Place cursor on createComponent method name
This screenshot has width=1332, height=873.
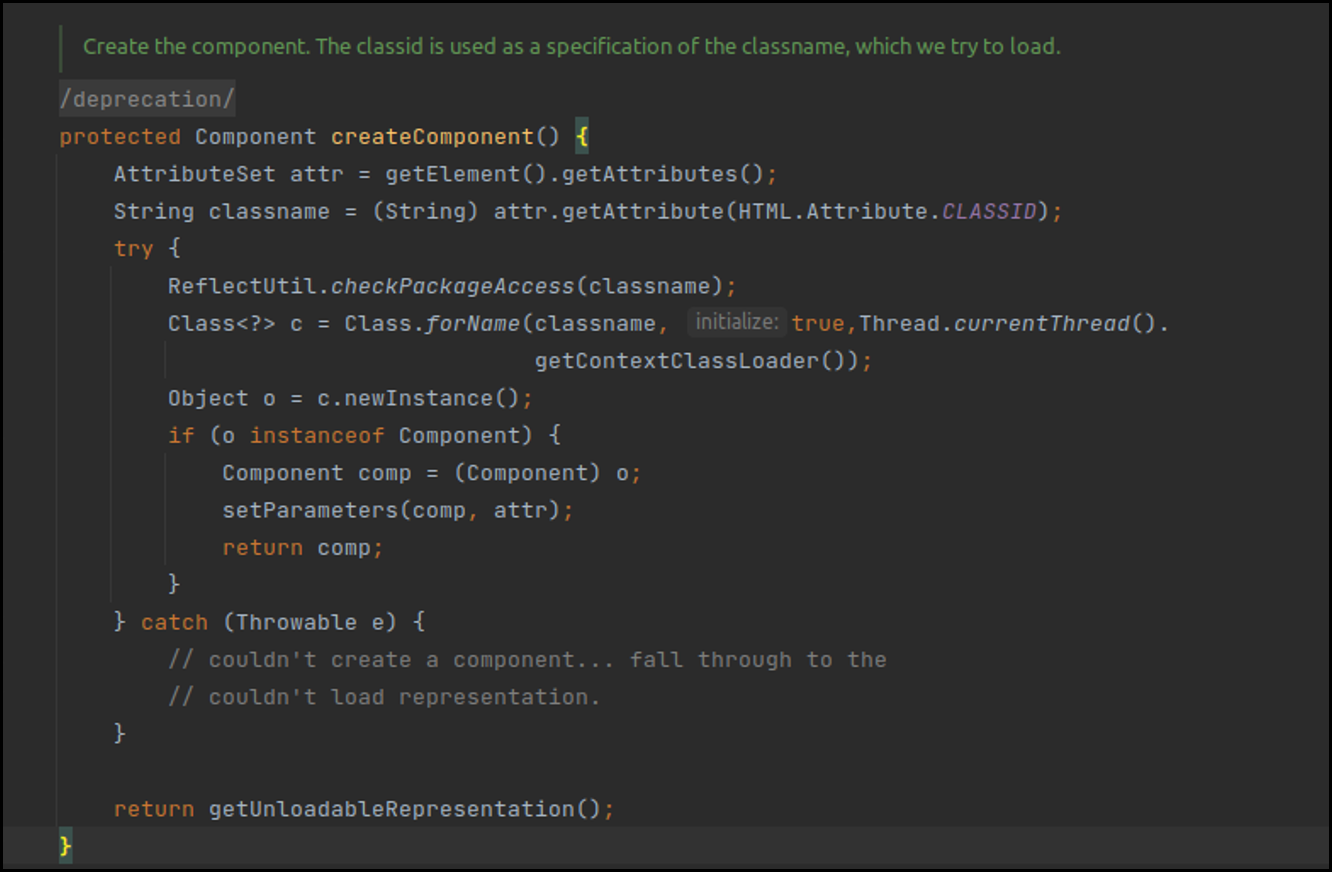coord(432,137)
